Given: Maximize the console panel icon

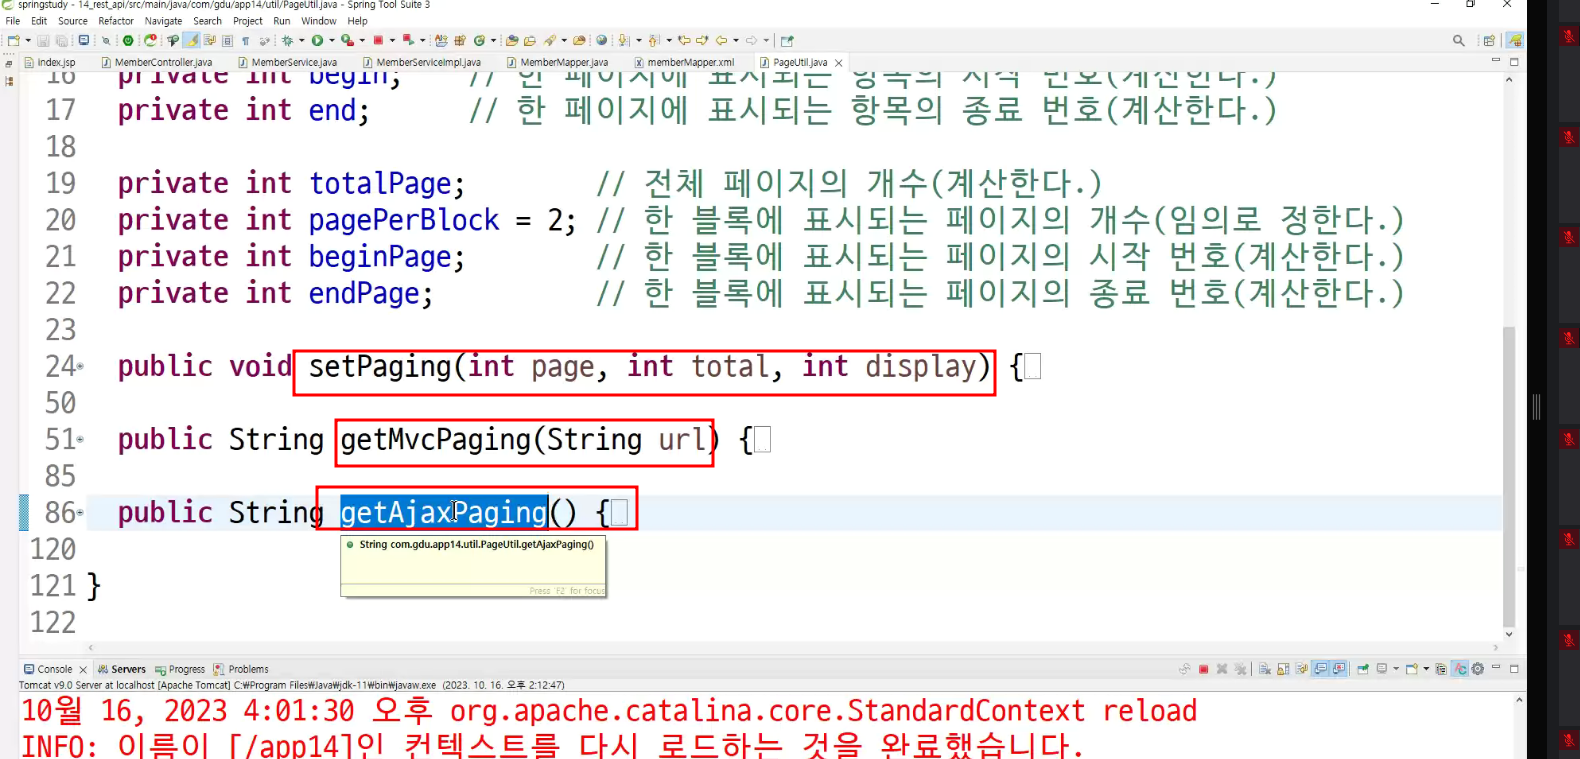Looking at the screenshot, I should [x=1514, y=669].
